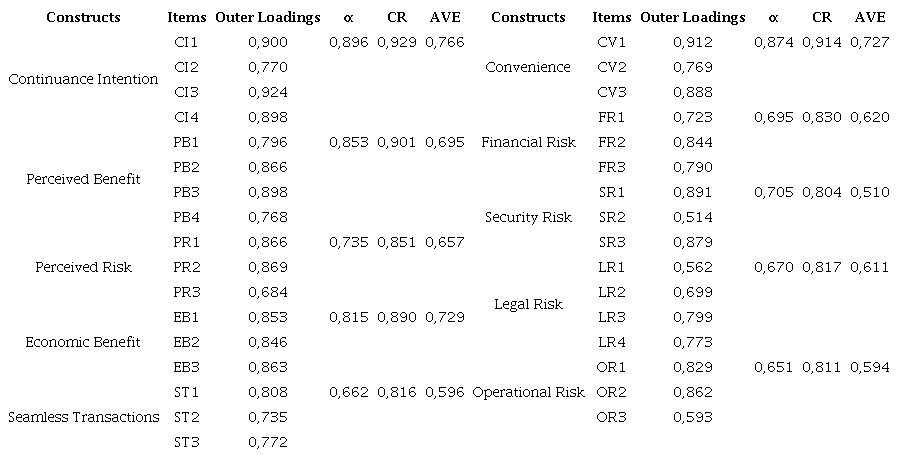Viewport: 898px width, 475px height.
Task: Select the Security Risk construct cell
Action: click(528, 217)
